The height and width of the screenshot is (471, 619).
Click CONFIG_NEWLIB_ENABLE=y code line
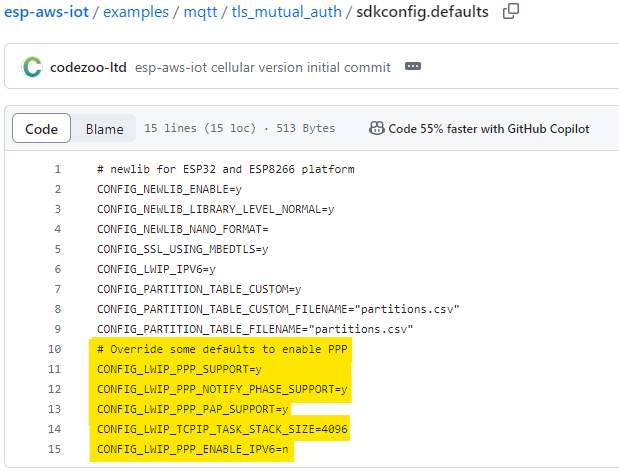click(x=169, y=190)
